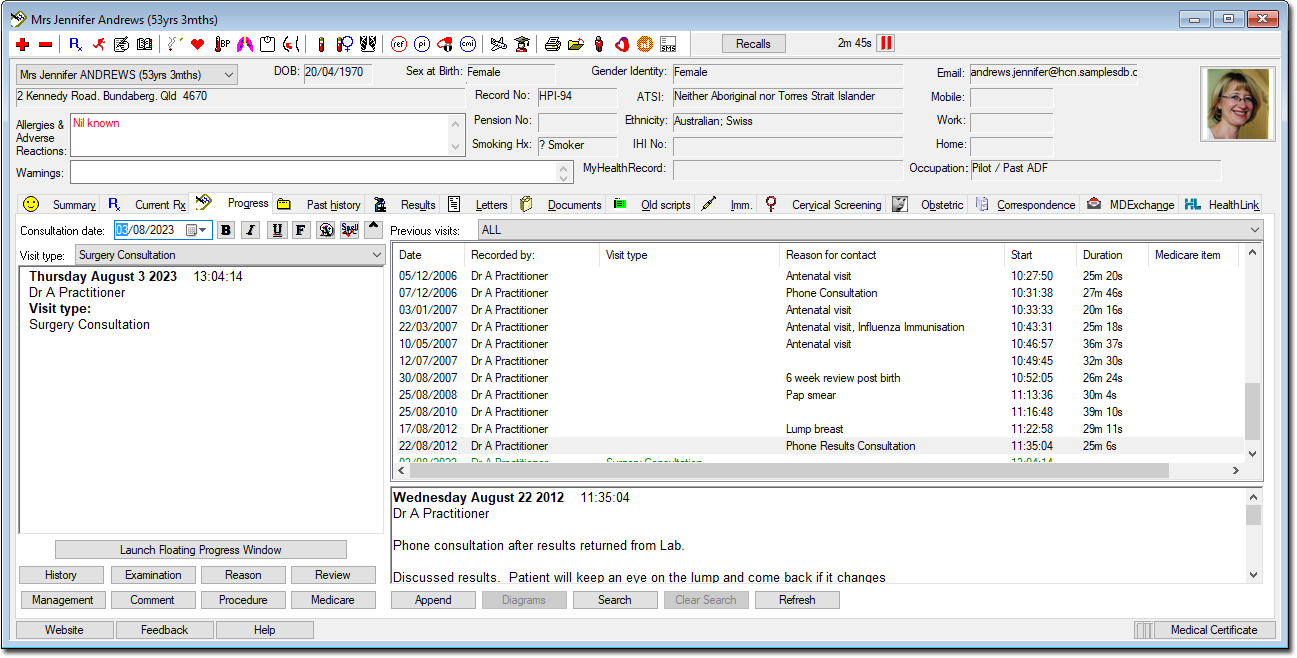Open the Cervical Screening tab
1297x658 pixels.
point(835,205)
